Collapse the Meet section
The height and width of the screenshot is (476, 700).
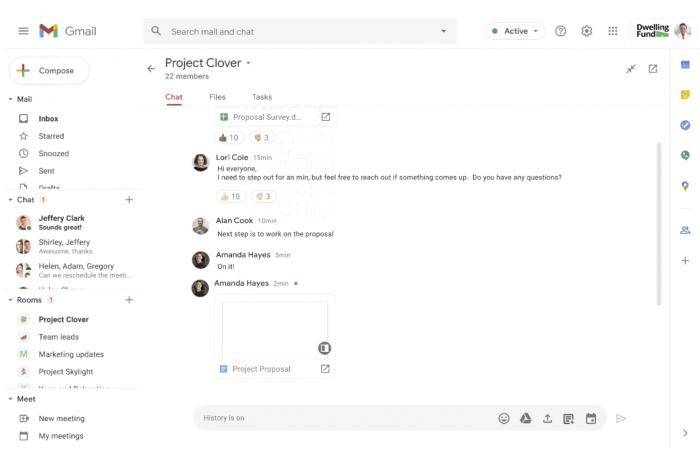click(x=10, y=399)
